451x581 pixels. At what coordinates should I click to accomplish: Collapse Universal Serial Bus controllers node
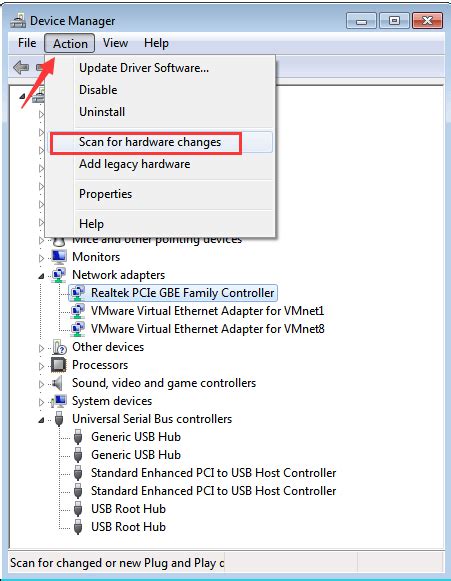[x=41, y=420]
